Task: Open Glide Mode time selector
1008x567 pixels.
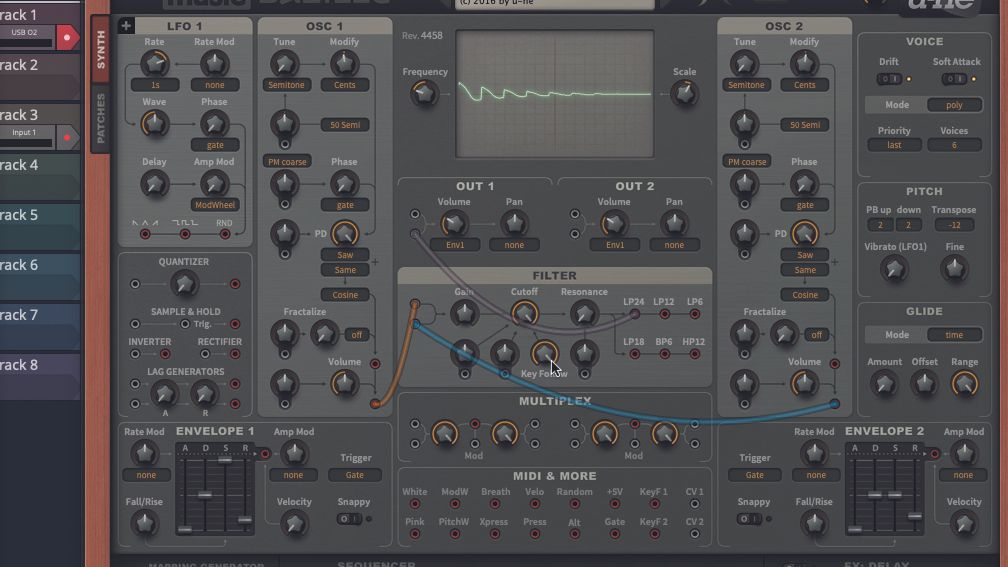Action: pos(954,335)
